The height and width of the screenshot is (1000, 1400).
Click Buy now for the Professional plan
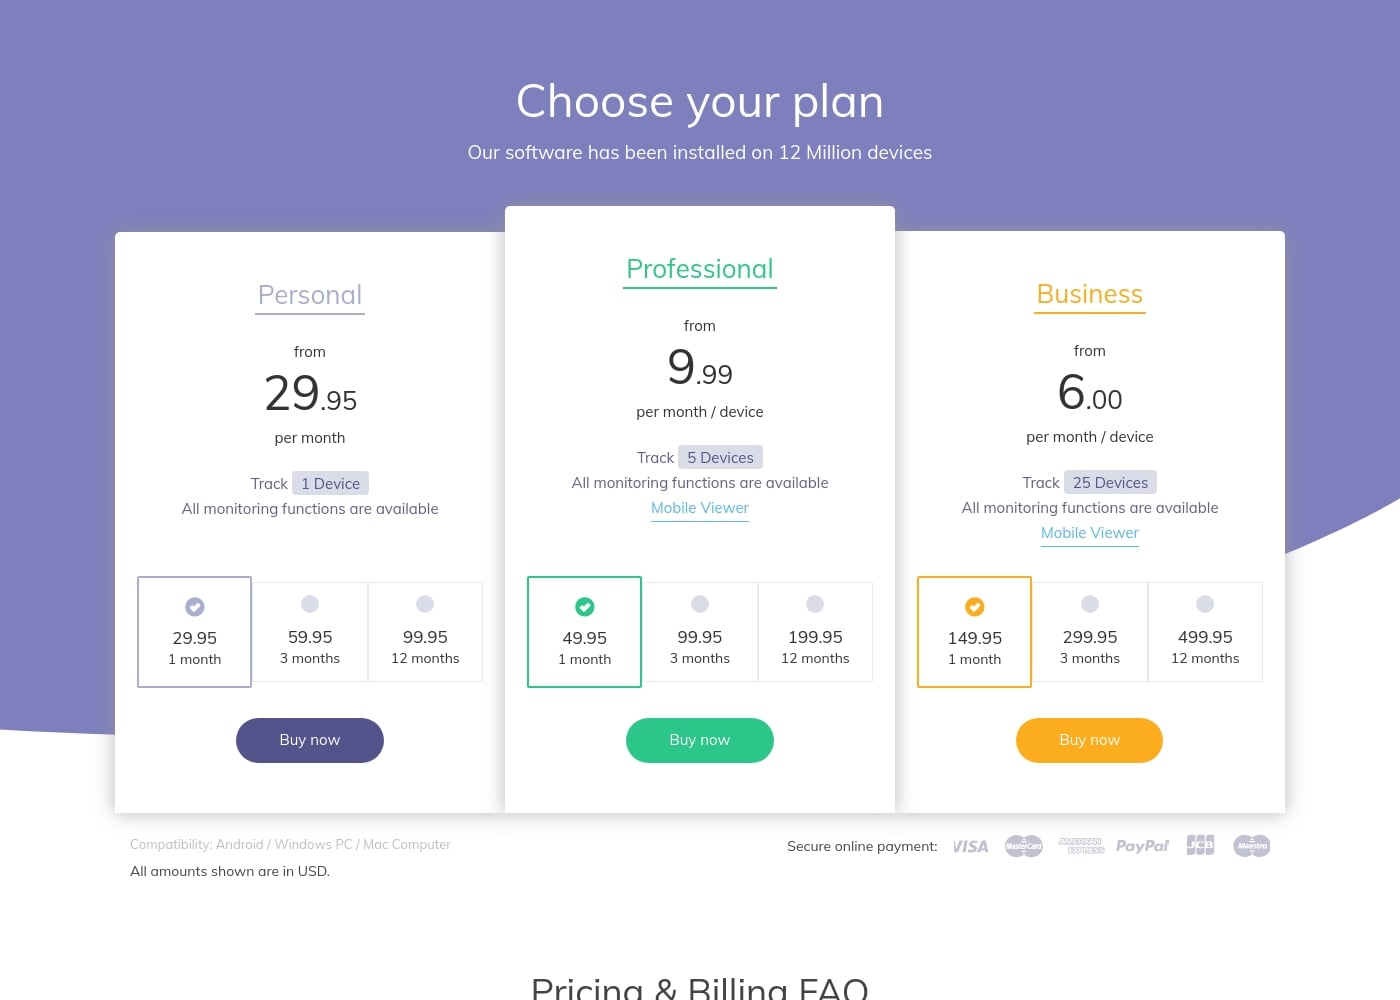pyautogui.click(x=700, y=740)
